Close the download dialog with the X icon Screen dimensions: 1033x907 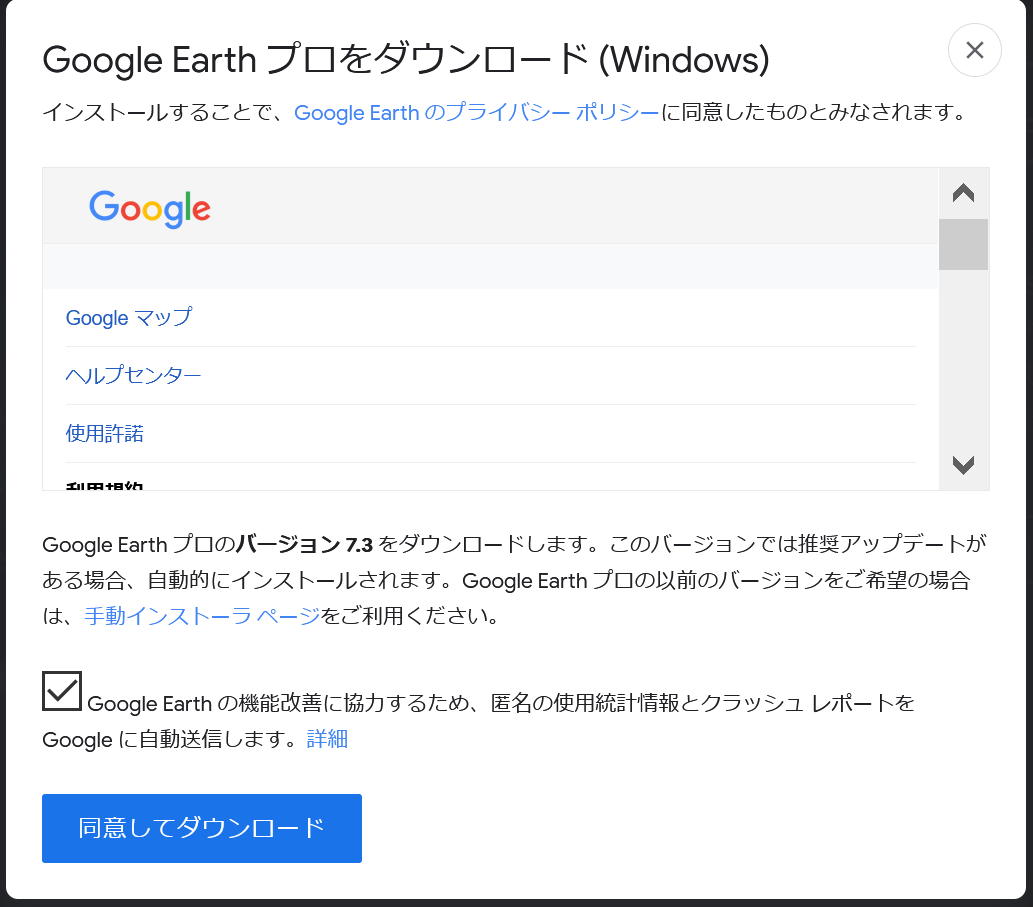tap(974, 50)
